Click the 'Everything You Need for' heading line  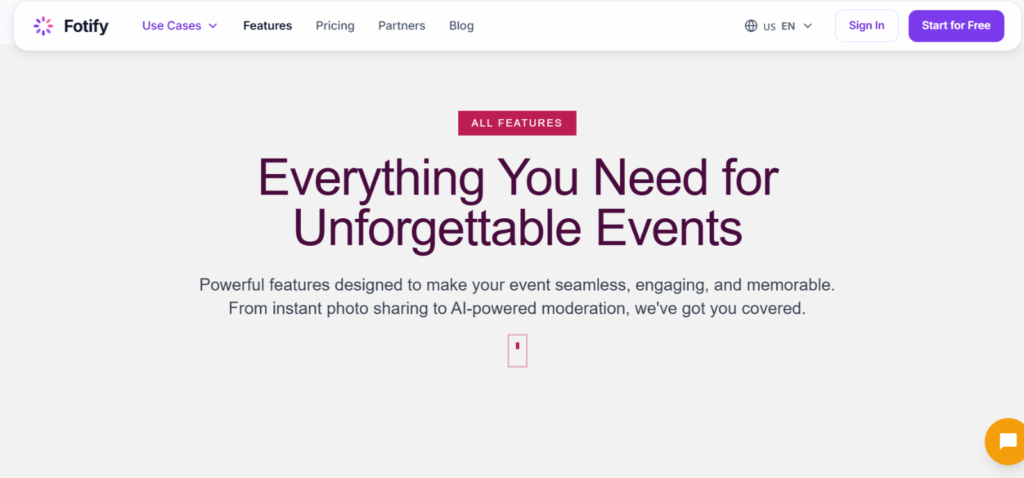517,178
